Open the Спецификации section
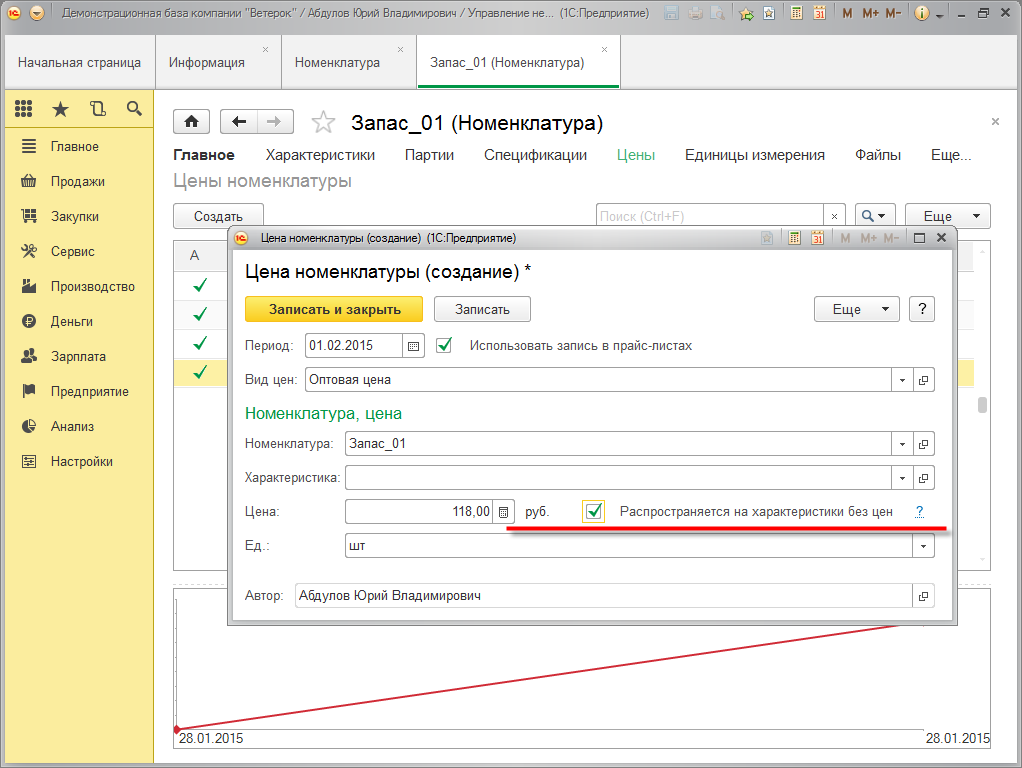The image size is (1022, 768). coord(535,155)
